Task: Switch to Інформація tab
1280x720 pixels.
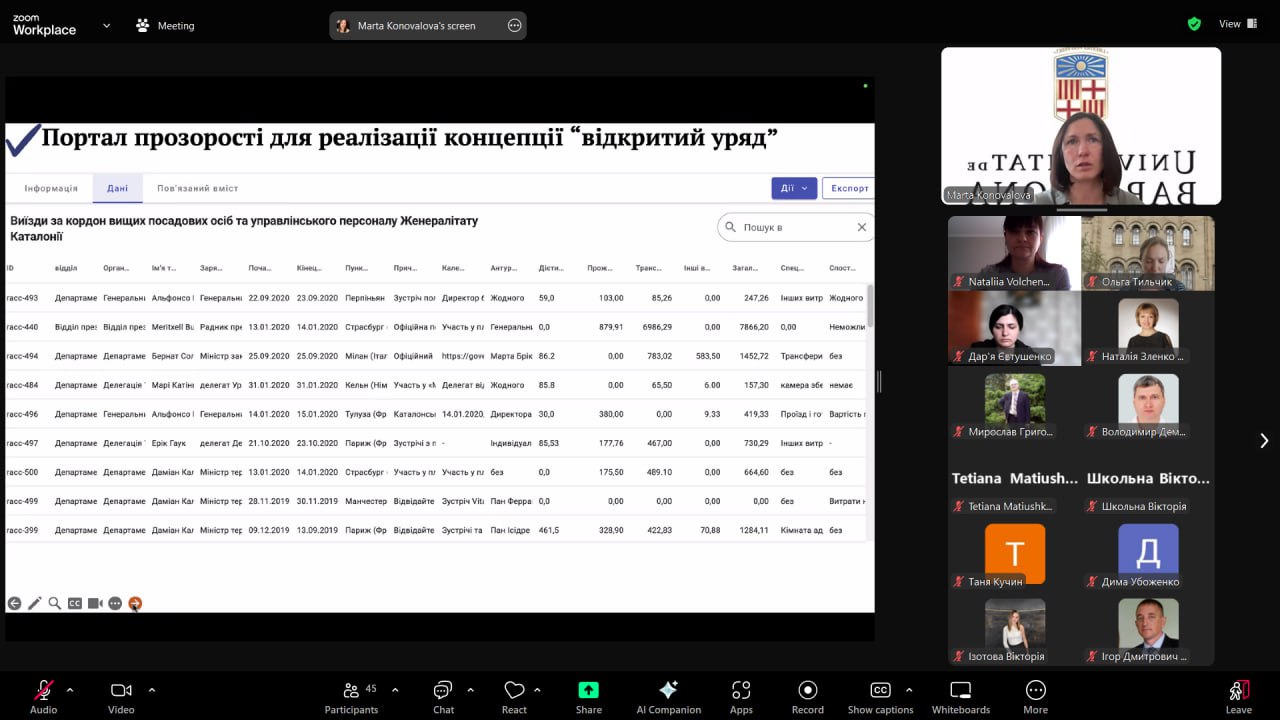Action: point(51,188)
